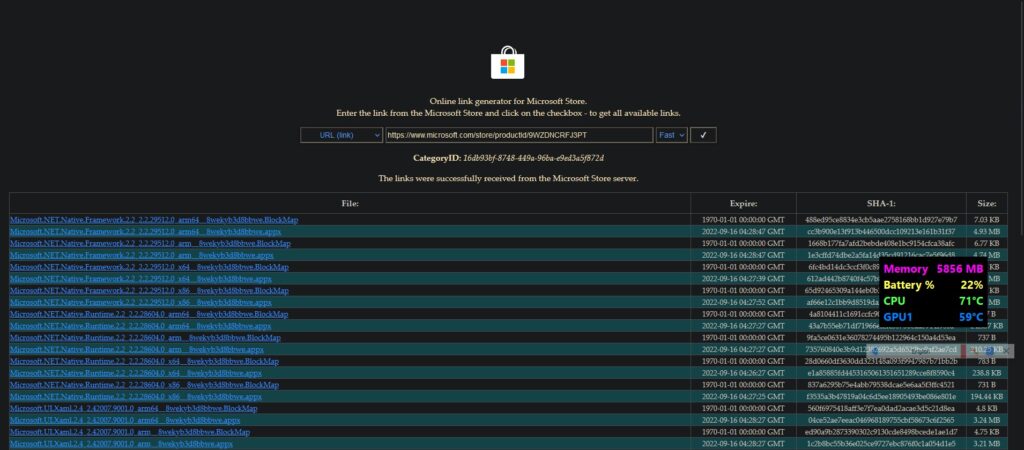Download NET.Native.Runtime 2.2 arm BlockMap file
Image resolution: width=1024 pixels, height=450 pixels.
point(145,338)
